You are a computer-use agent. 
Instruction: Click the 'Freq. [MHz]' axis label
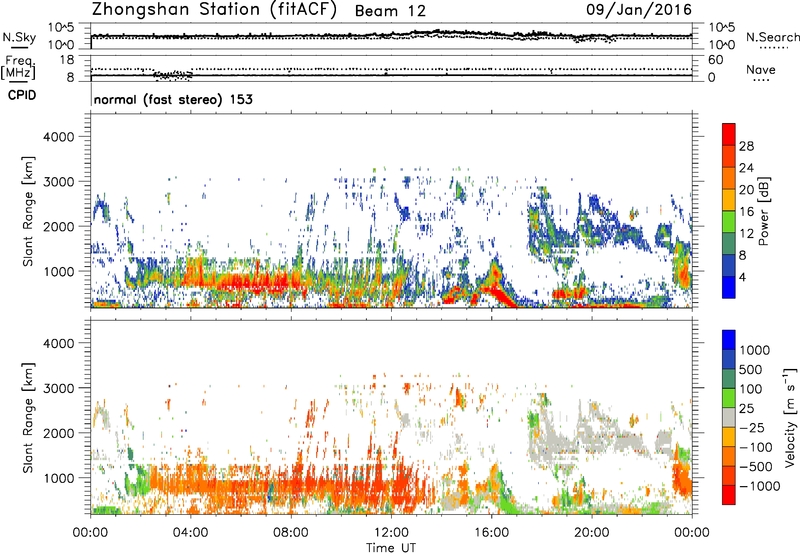[19, 67]
